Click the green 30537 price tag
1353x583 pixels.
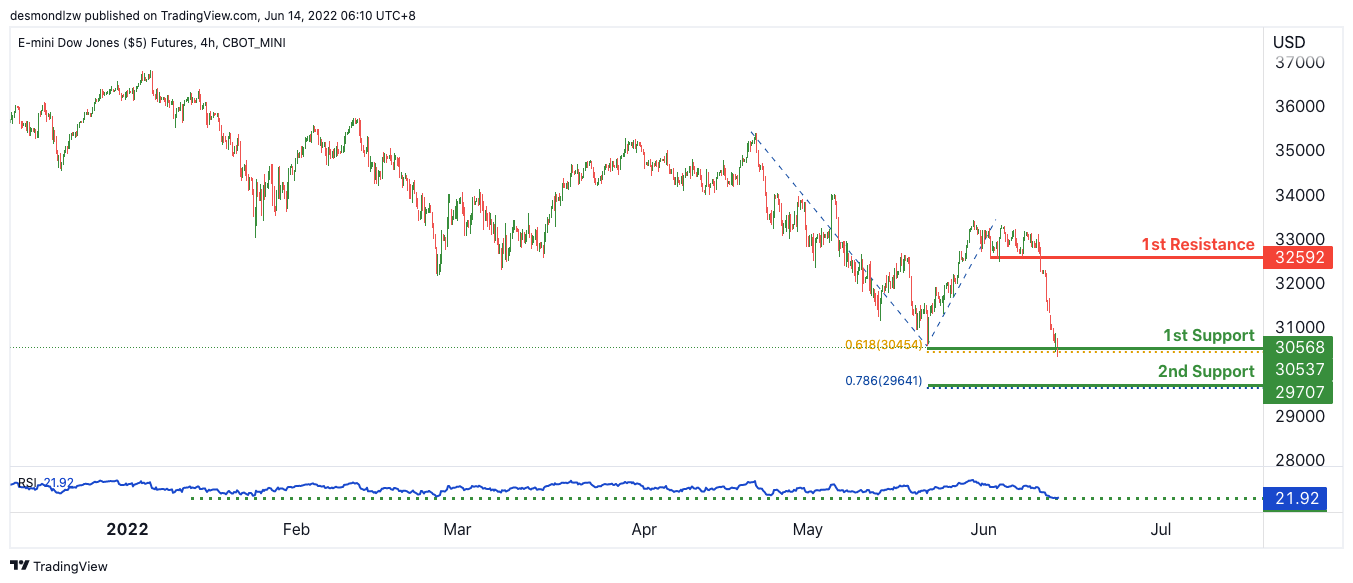[x=1293, y=370]
